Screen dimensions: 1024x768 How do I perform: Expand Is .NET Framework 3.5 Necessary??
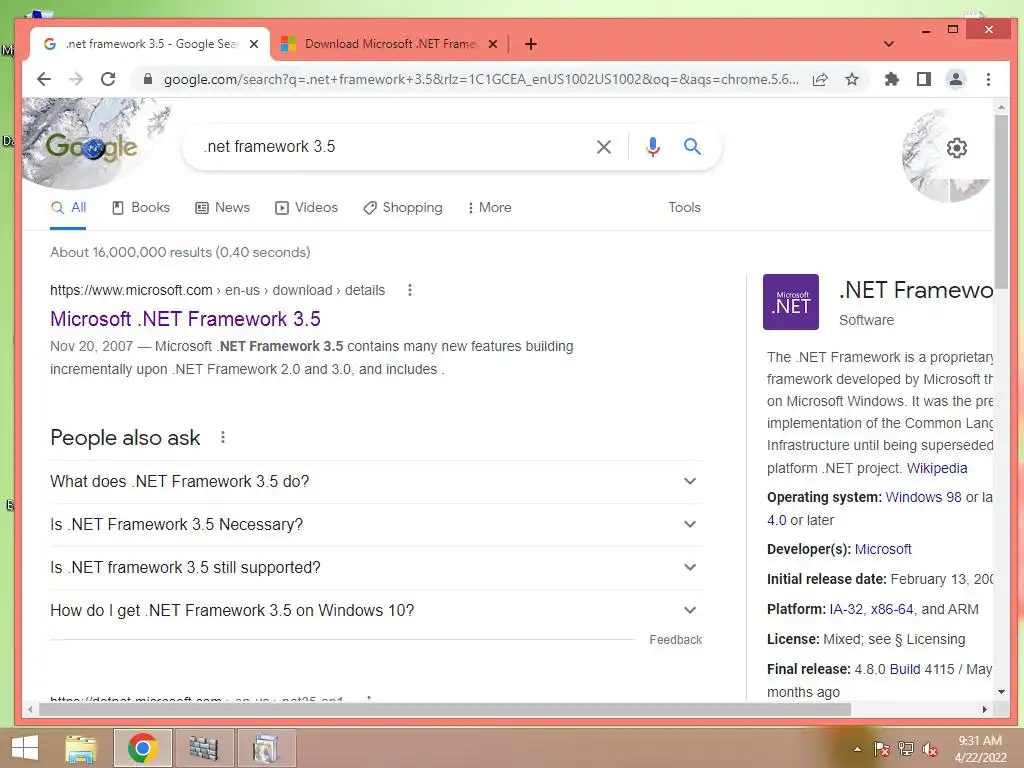coord(376,524)
